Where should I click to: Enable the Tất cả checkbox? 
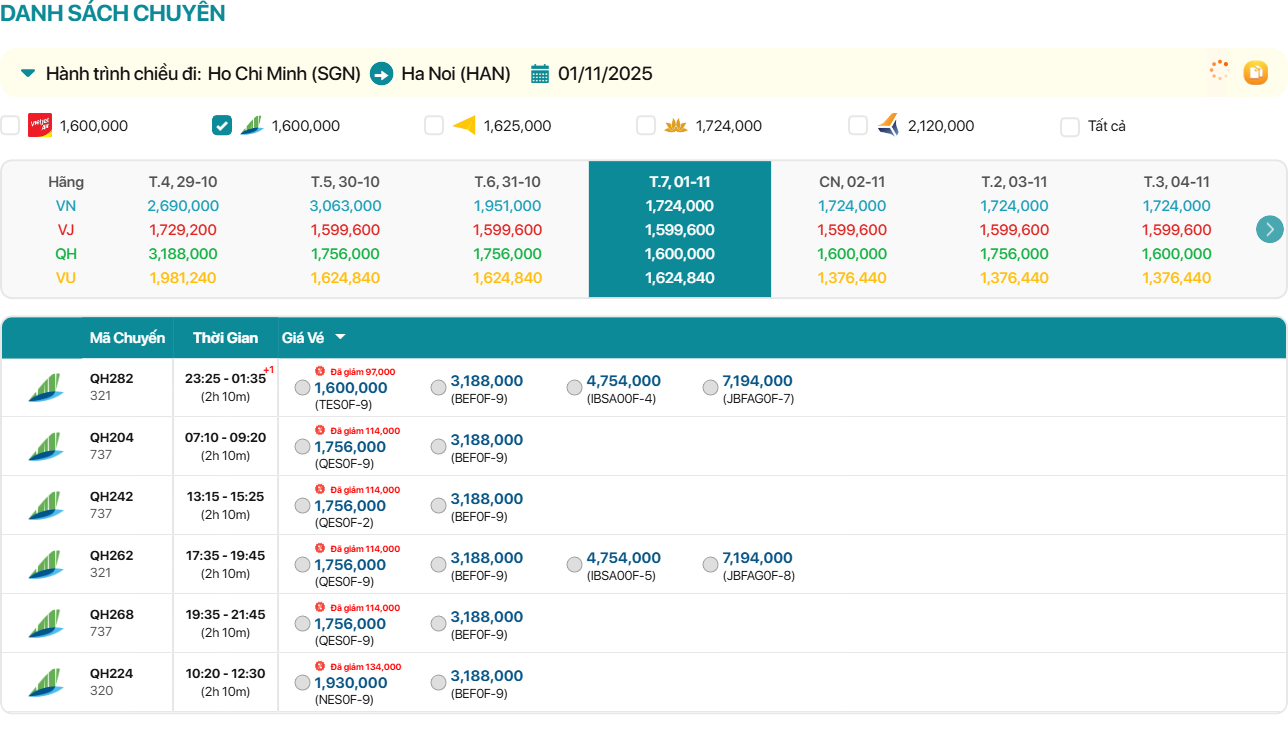coord(1070,127)
